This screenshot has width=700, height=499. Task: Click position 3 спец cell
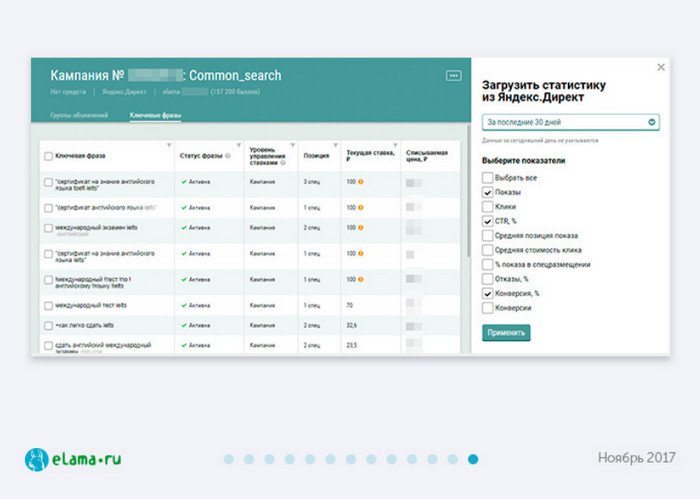[312, 182]
